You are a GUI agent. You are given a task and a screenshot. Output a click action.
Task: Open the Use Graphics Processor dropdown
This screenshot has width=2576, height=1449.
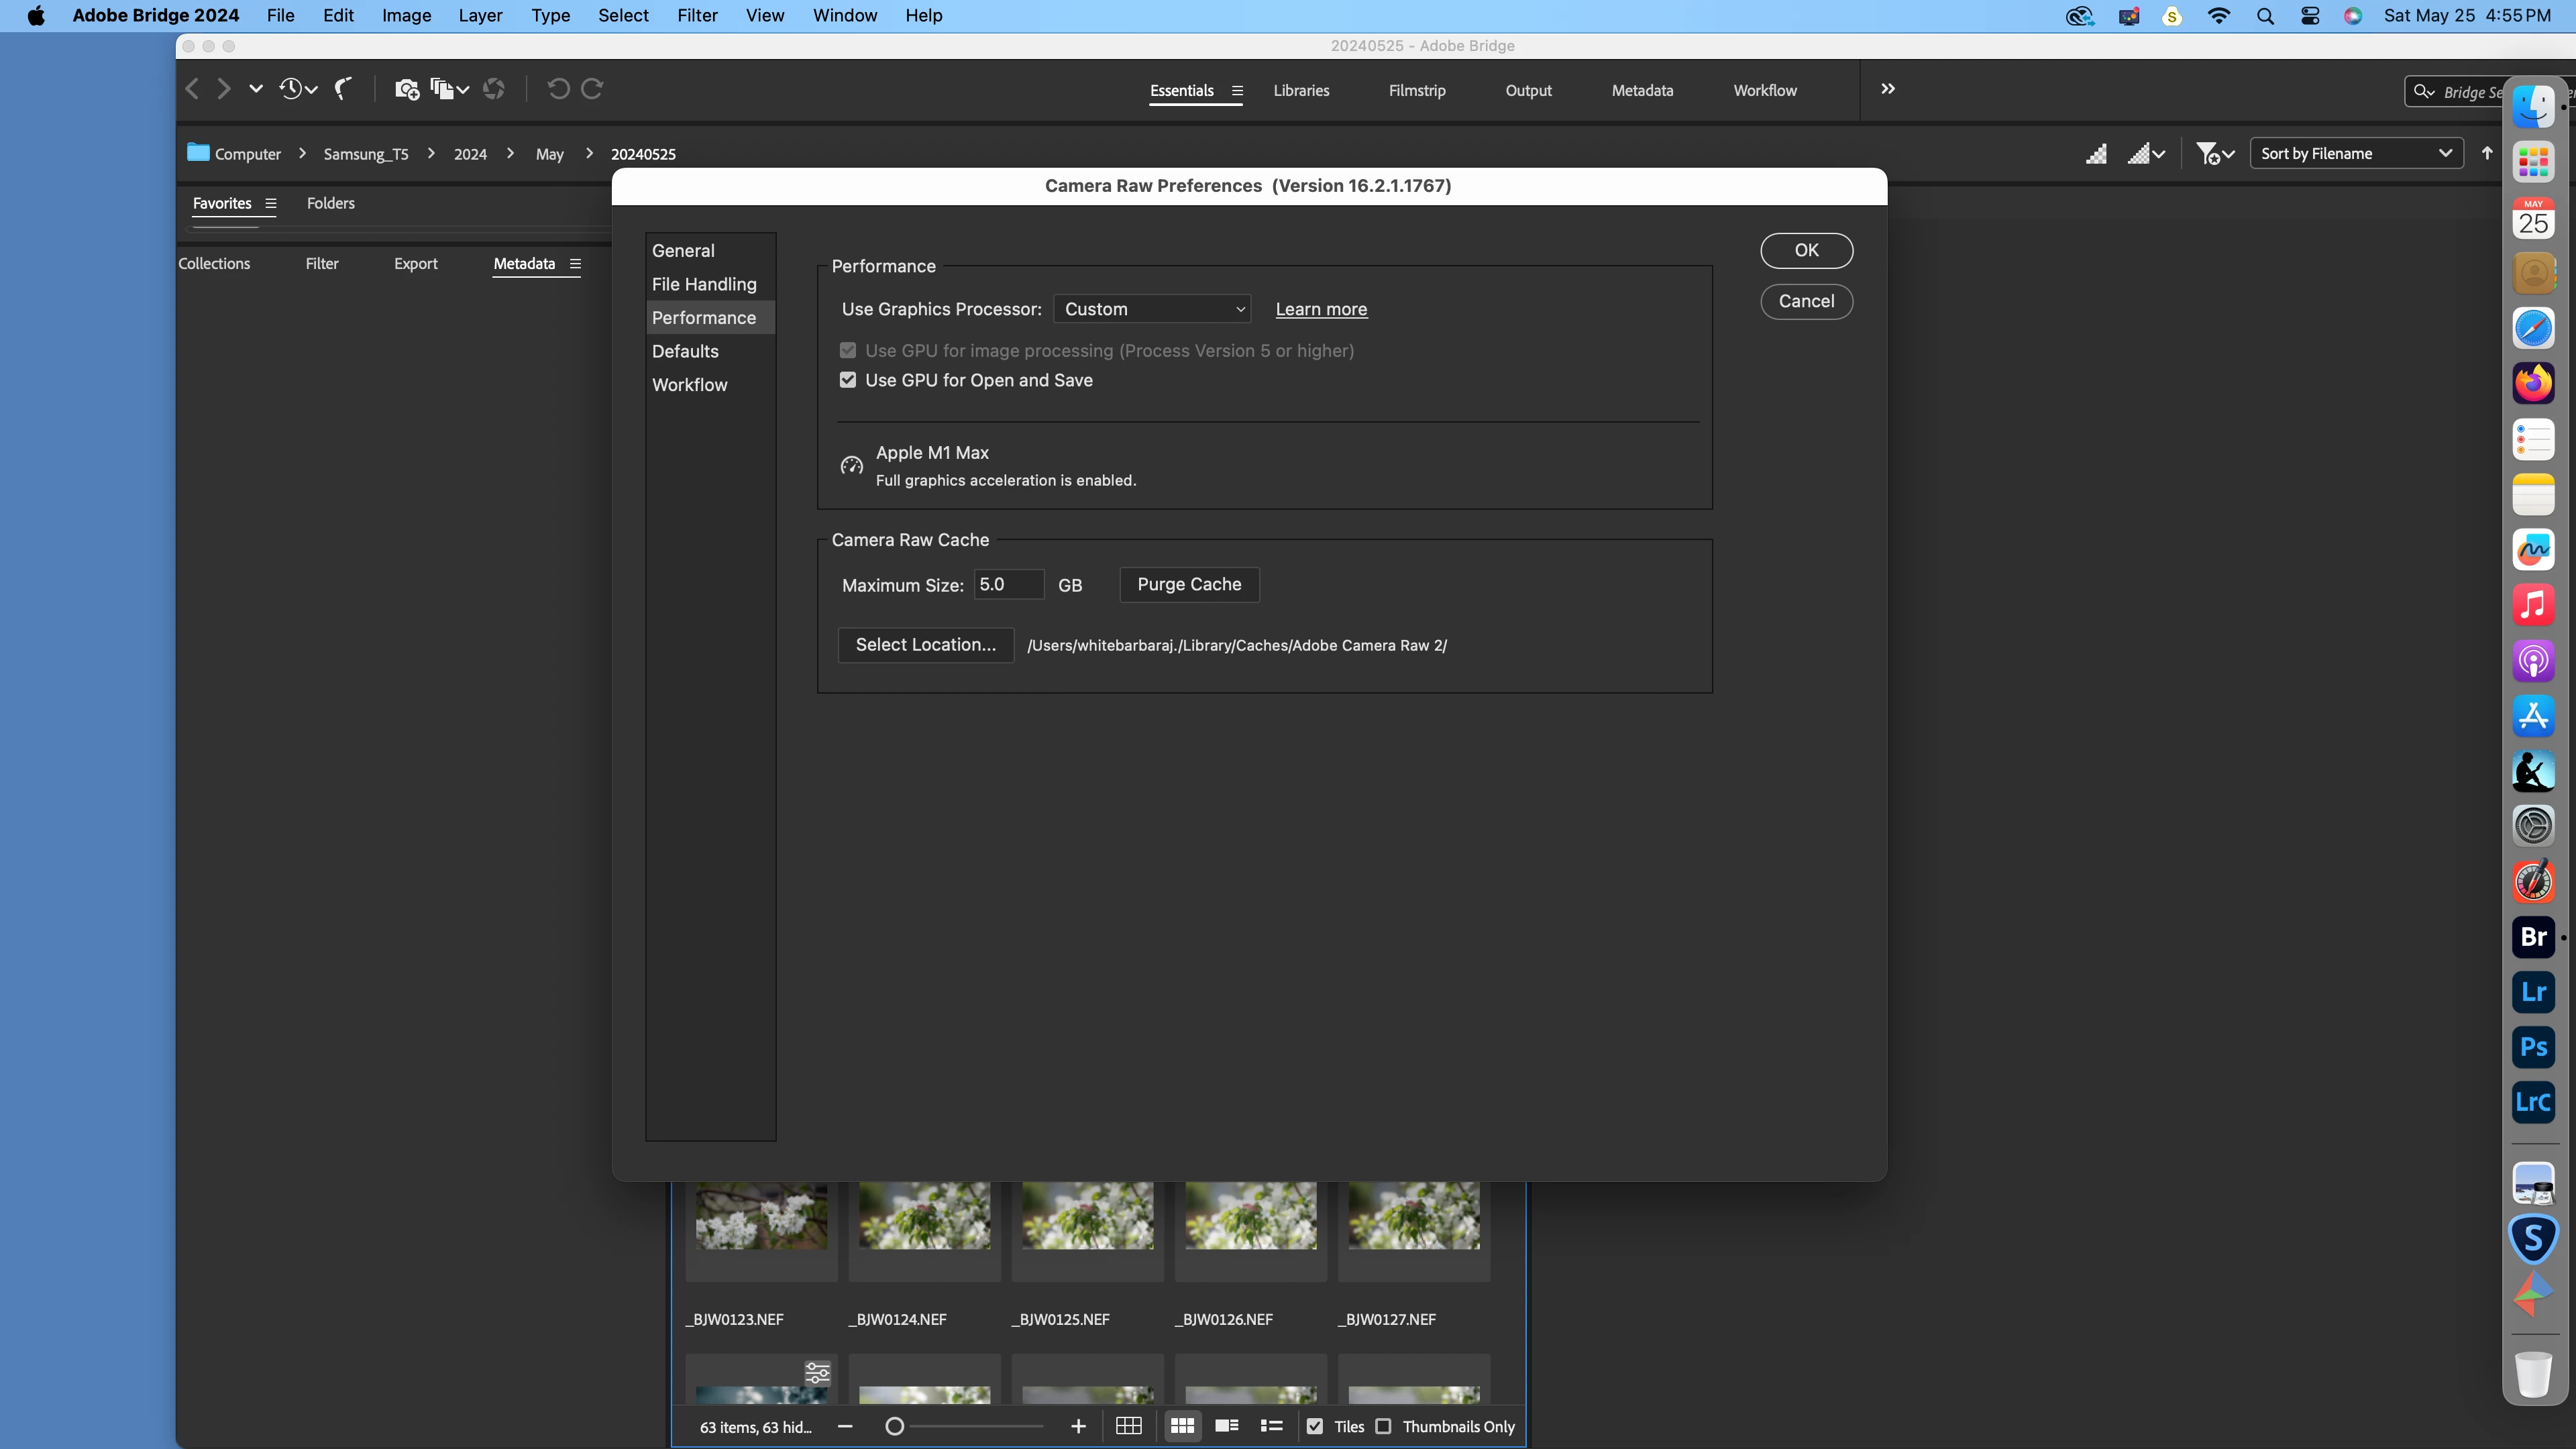[1152, 309]
